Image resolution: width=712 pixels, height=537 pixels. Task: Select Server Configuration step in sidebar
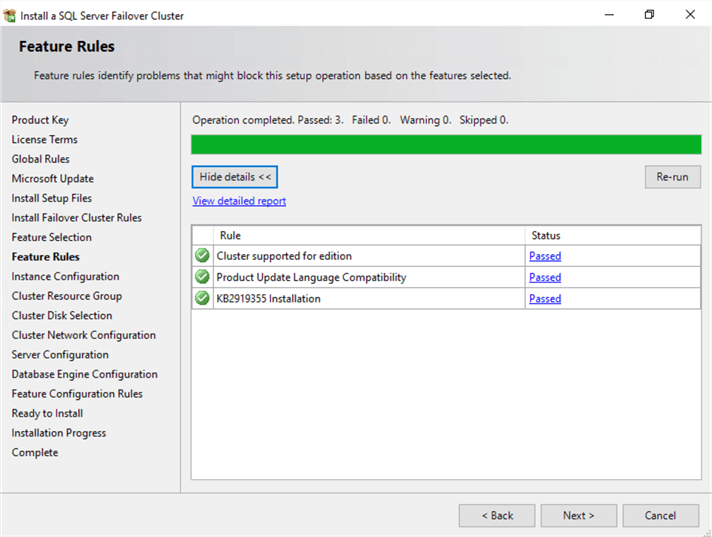coord(60,355)
